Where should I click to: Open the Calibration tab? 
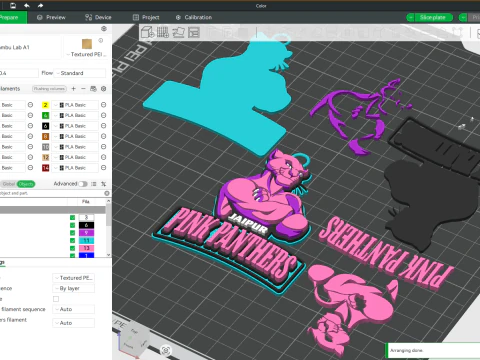tap(194, 17)
